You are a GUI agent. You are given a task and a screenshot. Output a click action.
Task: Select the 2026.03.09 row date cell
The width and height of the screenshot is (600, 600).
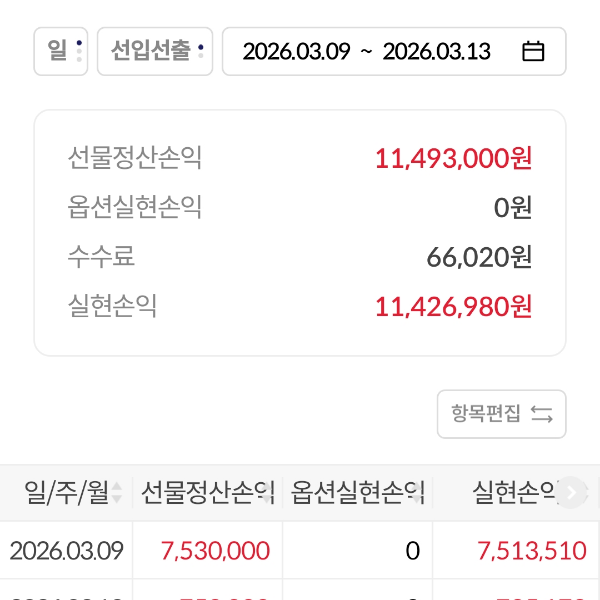tap(66, 550)
